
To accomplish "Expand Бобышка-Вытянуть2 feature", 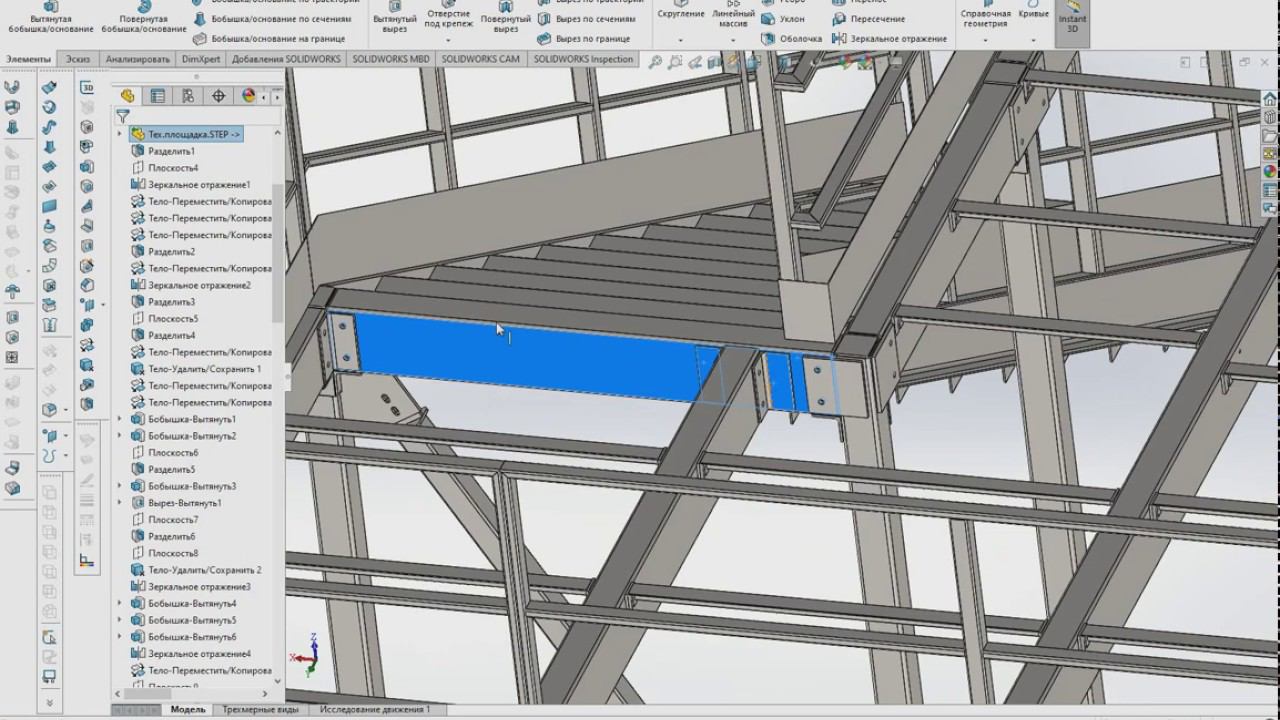I will (120, 436).
